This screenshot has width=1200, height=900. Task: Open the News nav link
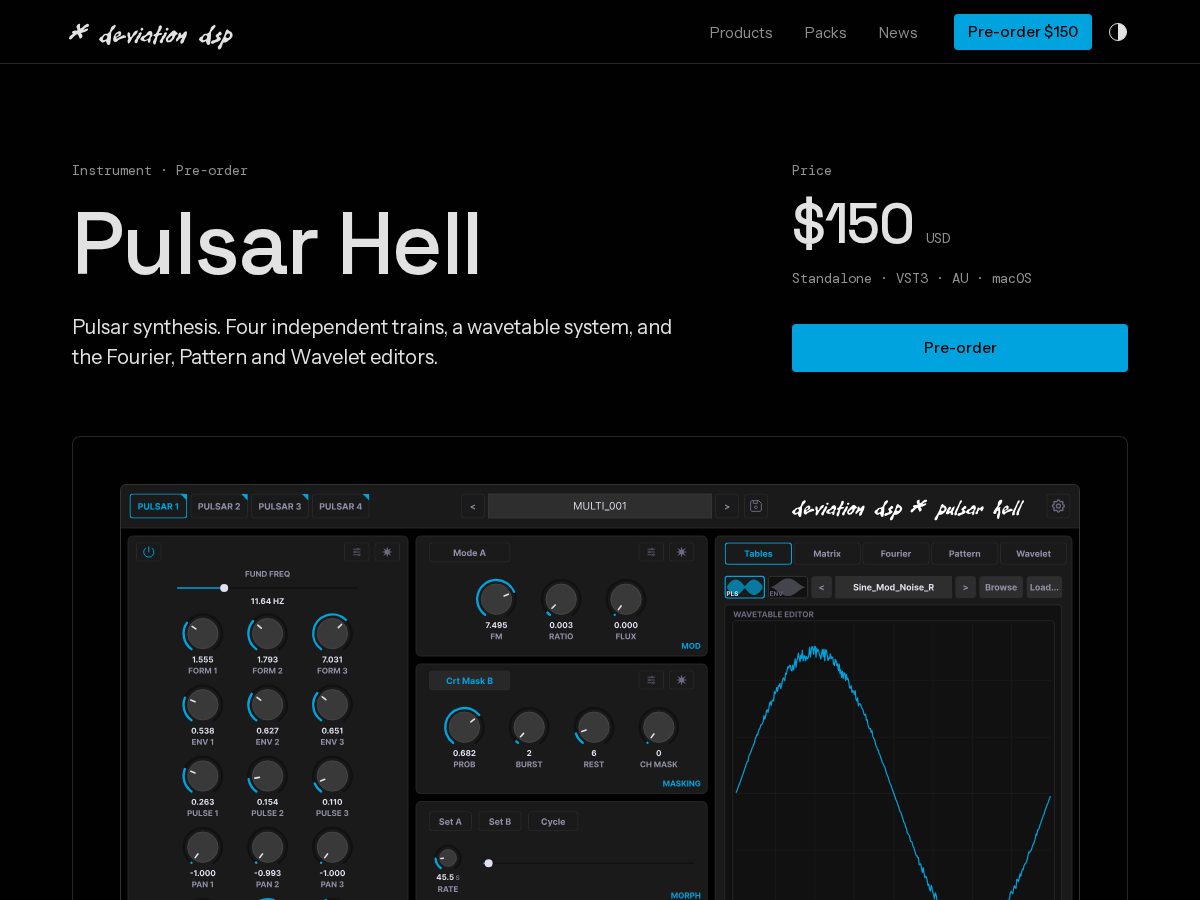pyautogui.click(x=898, y=32)
